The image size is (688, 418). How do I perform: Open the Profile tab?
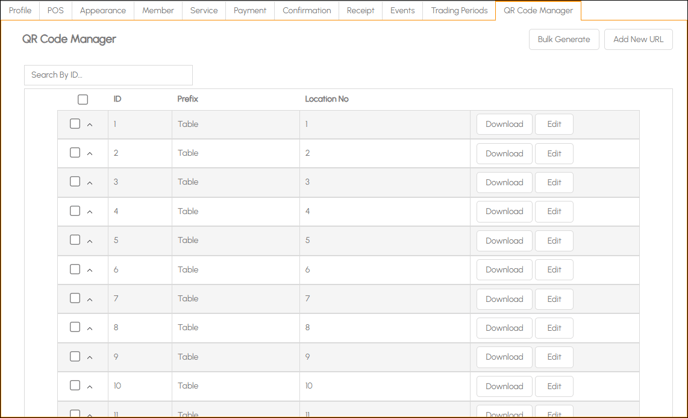[x=20, y=11]
